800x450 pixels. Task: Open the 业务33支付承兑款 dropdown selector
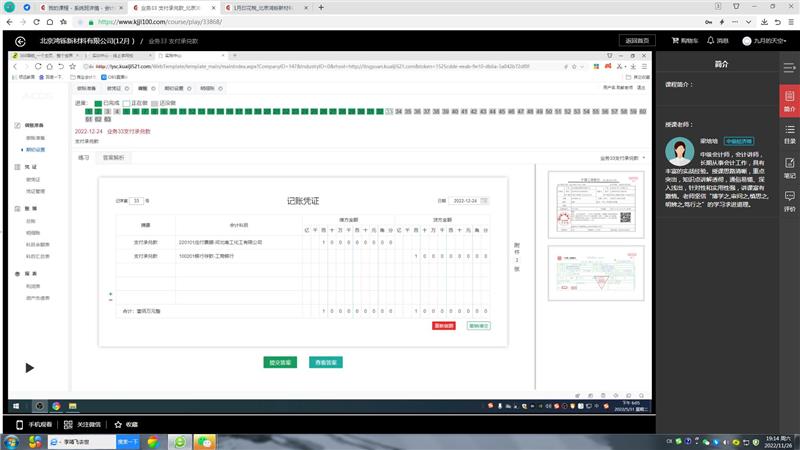tap(621, 158)
